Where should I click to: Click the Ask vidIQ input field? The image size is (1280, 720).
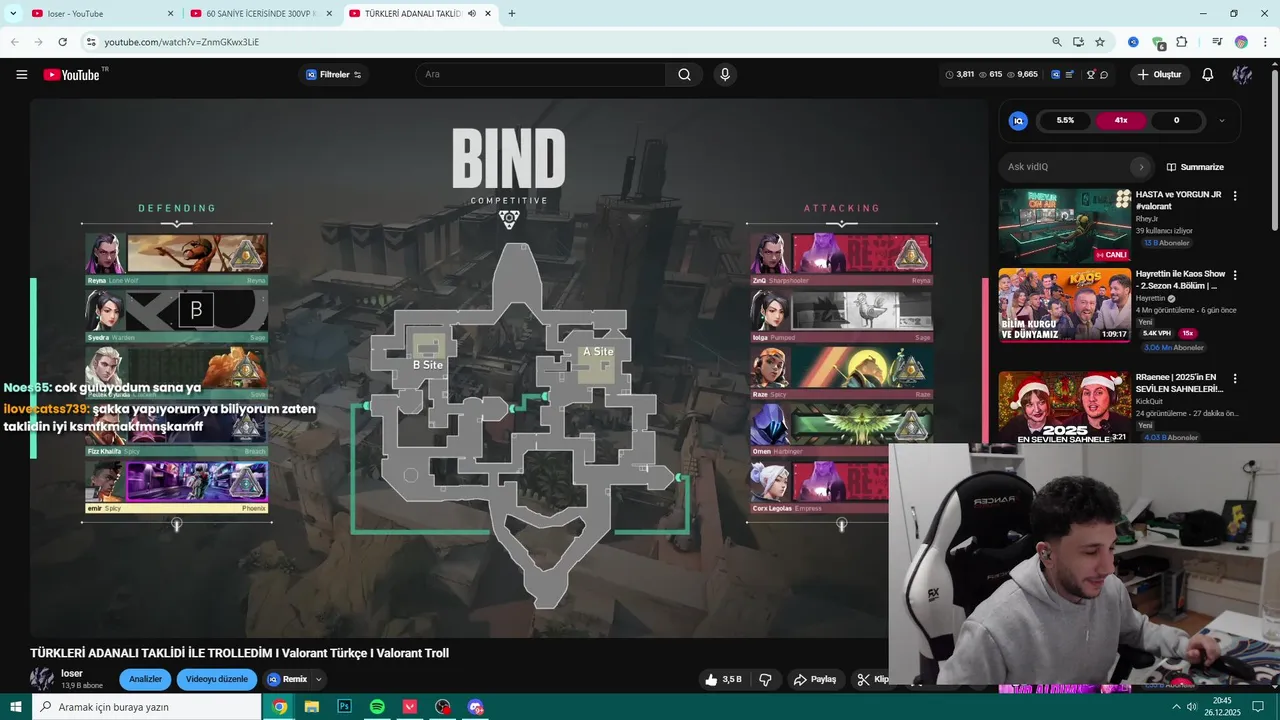pyautogui.click(x=1065, y=167)
